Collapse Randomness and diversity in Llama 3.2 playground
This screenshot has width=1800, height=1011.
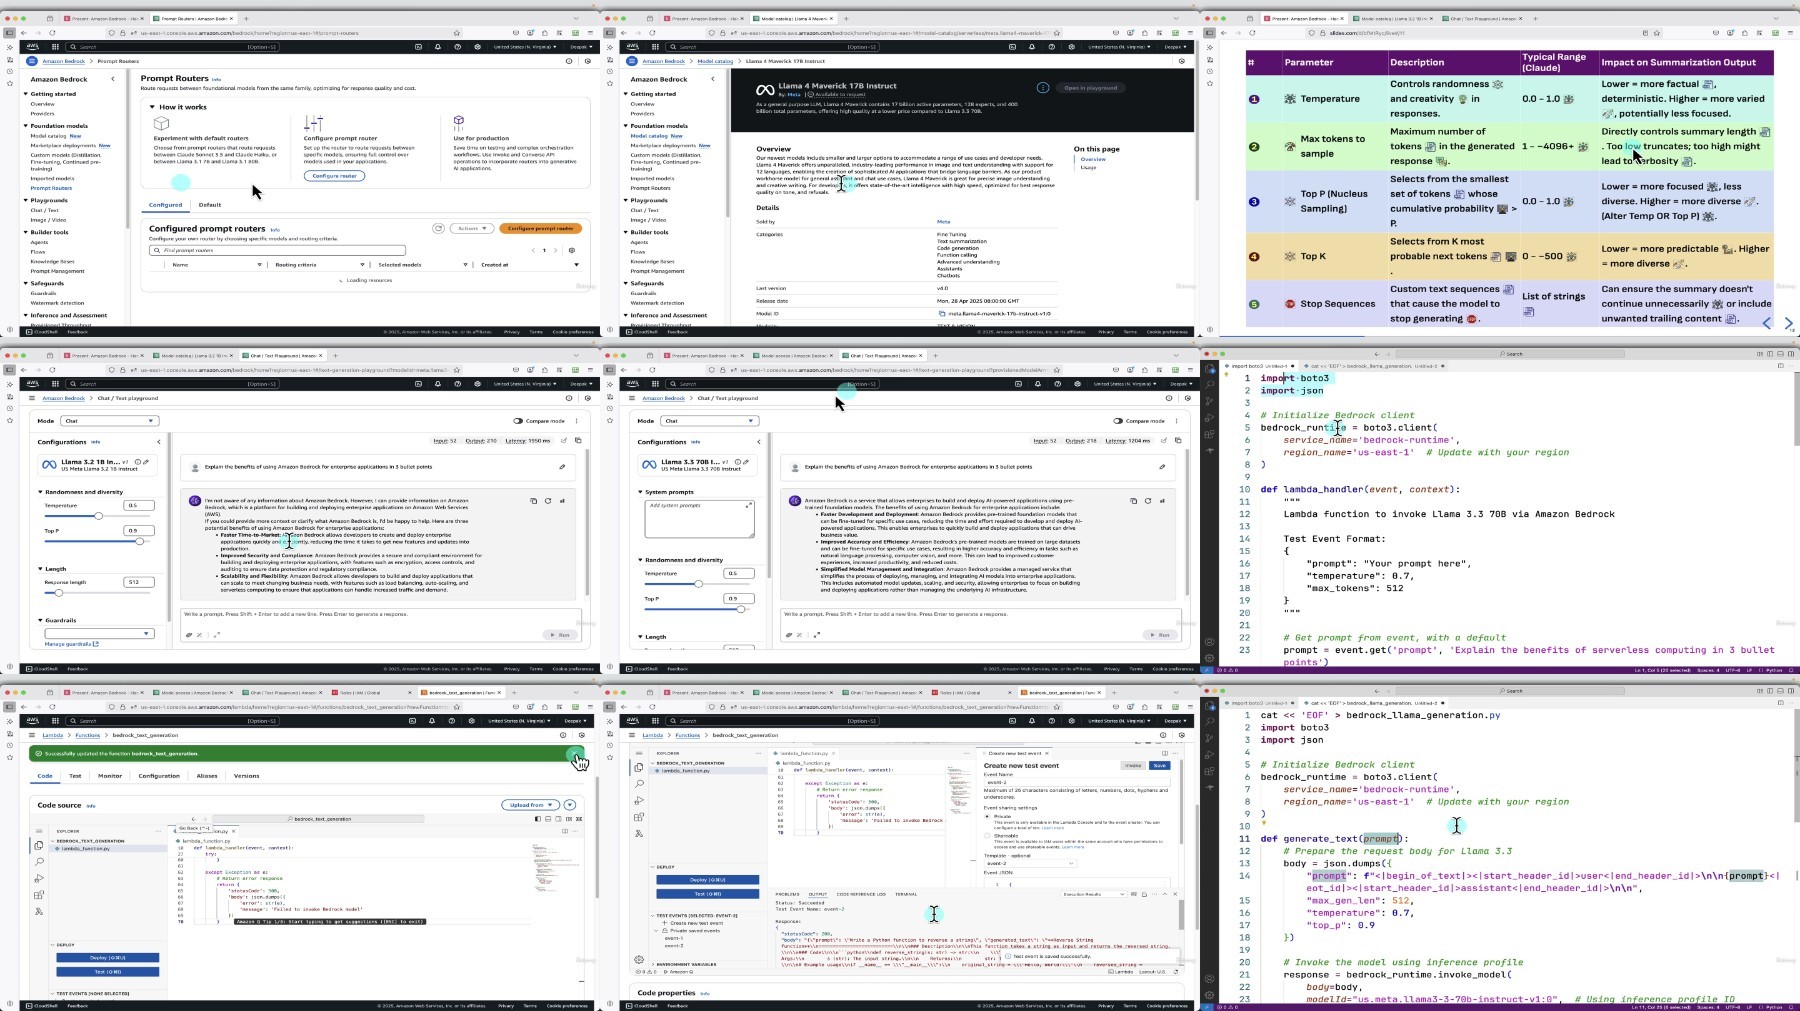click(x=41, y=492)
